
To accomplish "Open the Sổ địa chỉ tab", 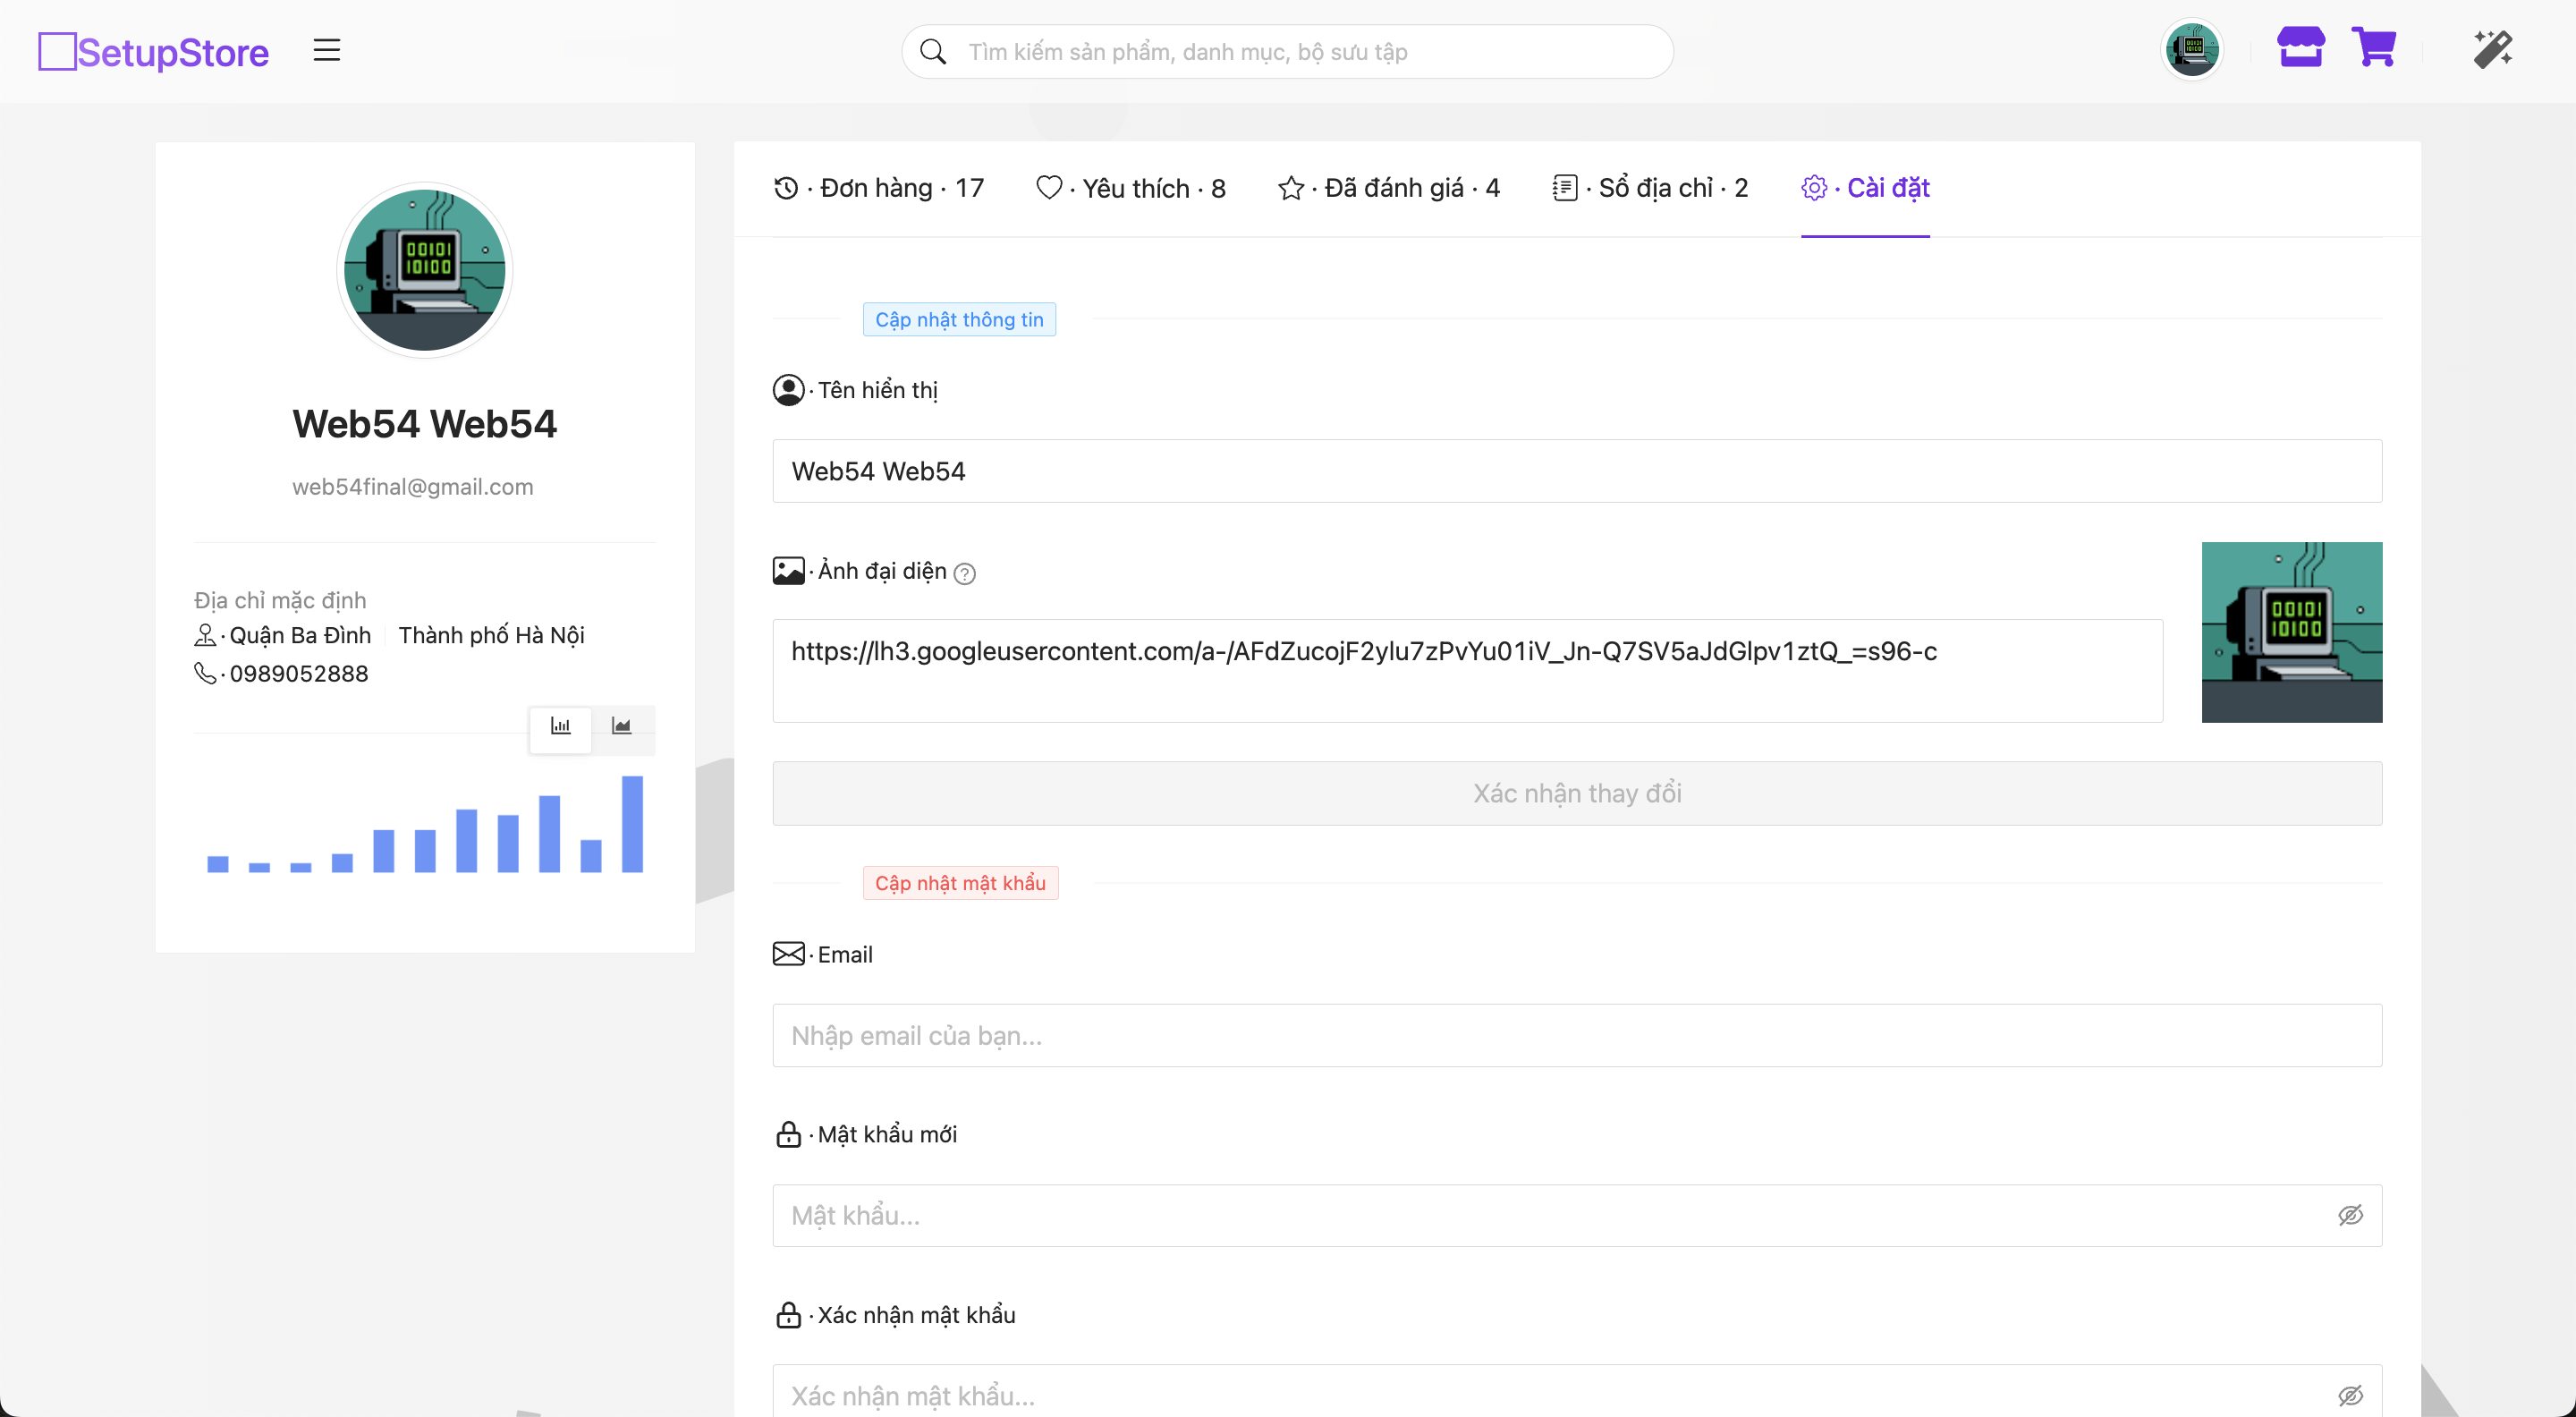I will pos(1651,188).
